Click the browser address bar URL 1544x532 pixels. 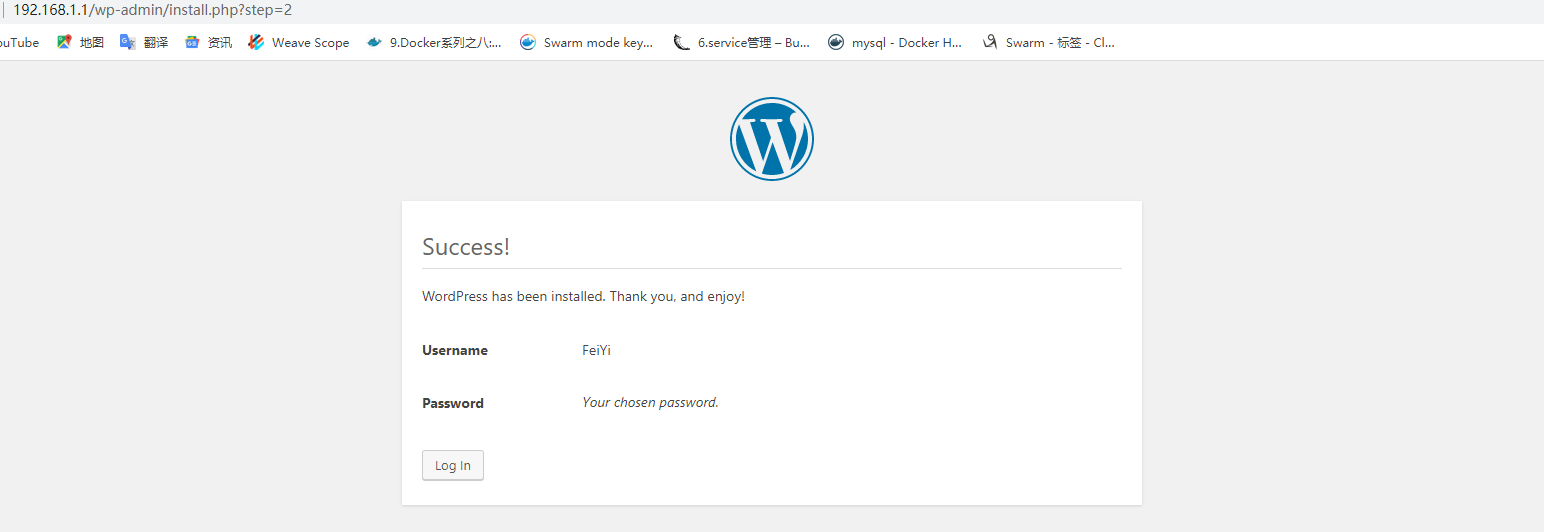[152, 10]
